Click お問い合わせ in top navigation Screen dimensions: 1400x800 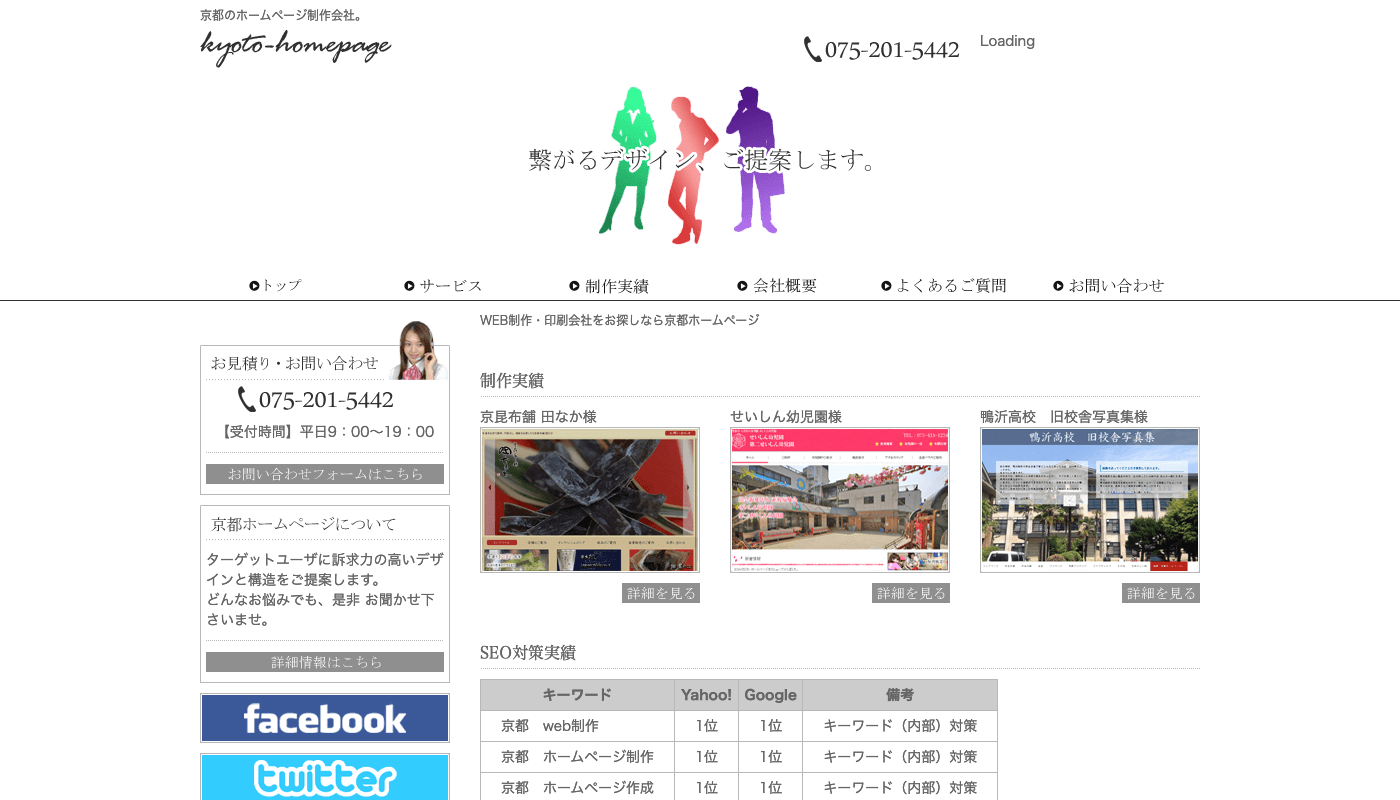pos(1109,286)
